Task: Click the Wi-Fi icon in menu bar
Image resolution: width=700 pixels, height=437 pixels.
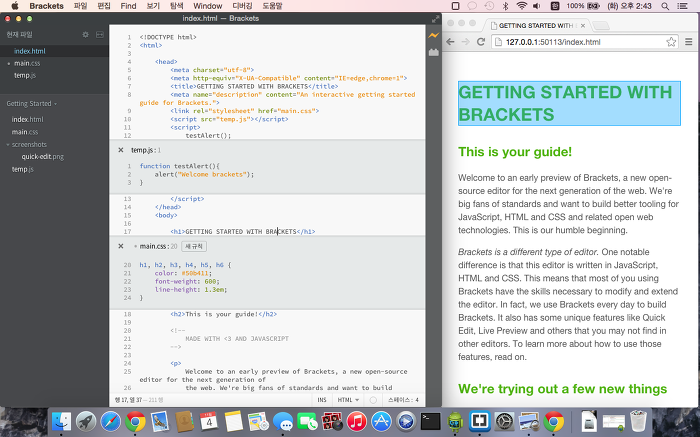Action: pyautogui.click(x=521, y=6)
